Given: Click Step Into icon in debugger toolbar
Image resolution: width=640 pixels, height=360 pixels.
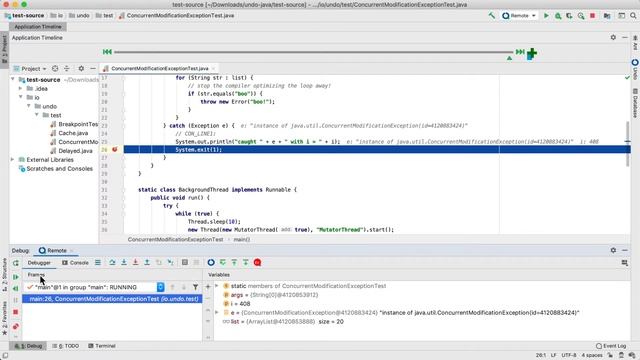Looking at the screenshot, I should point(124,262).
